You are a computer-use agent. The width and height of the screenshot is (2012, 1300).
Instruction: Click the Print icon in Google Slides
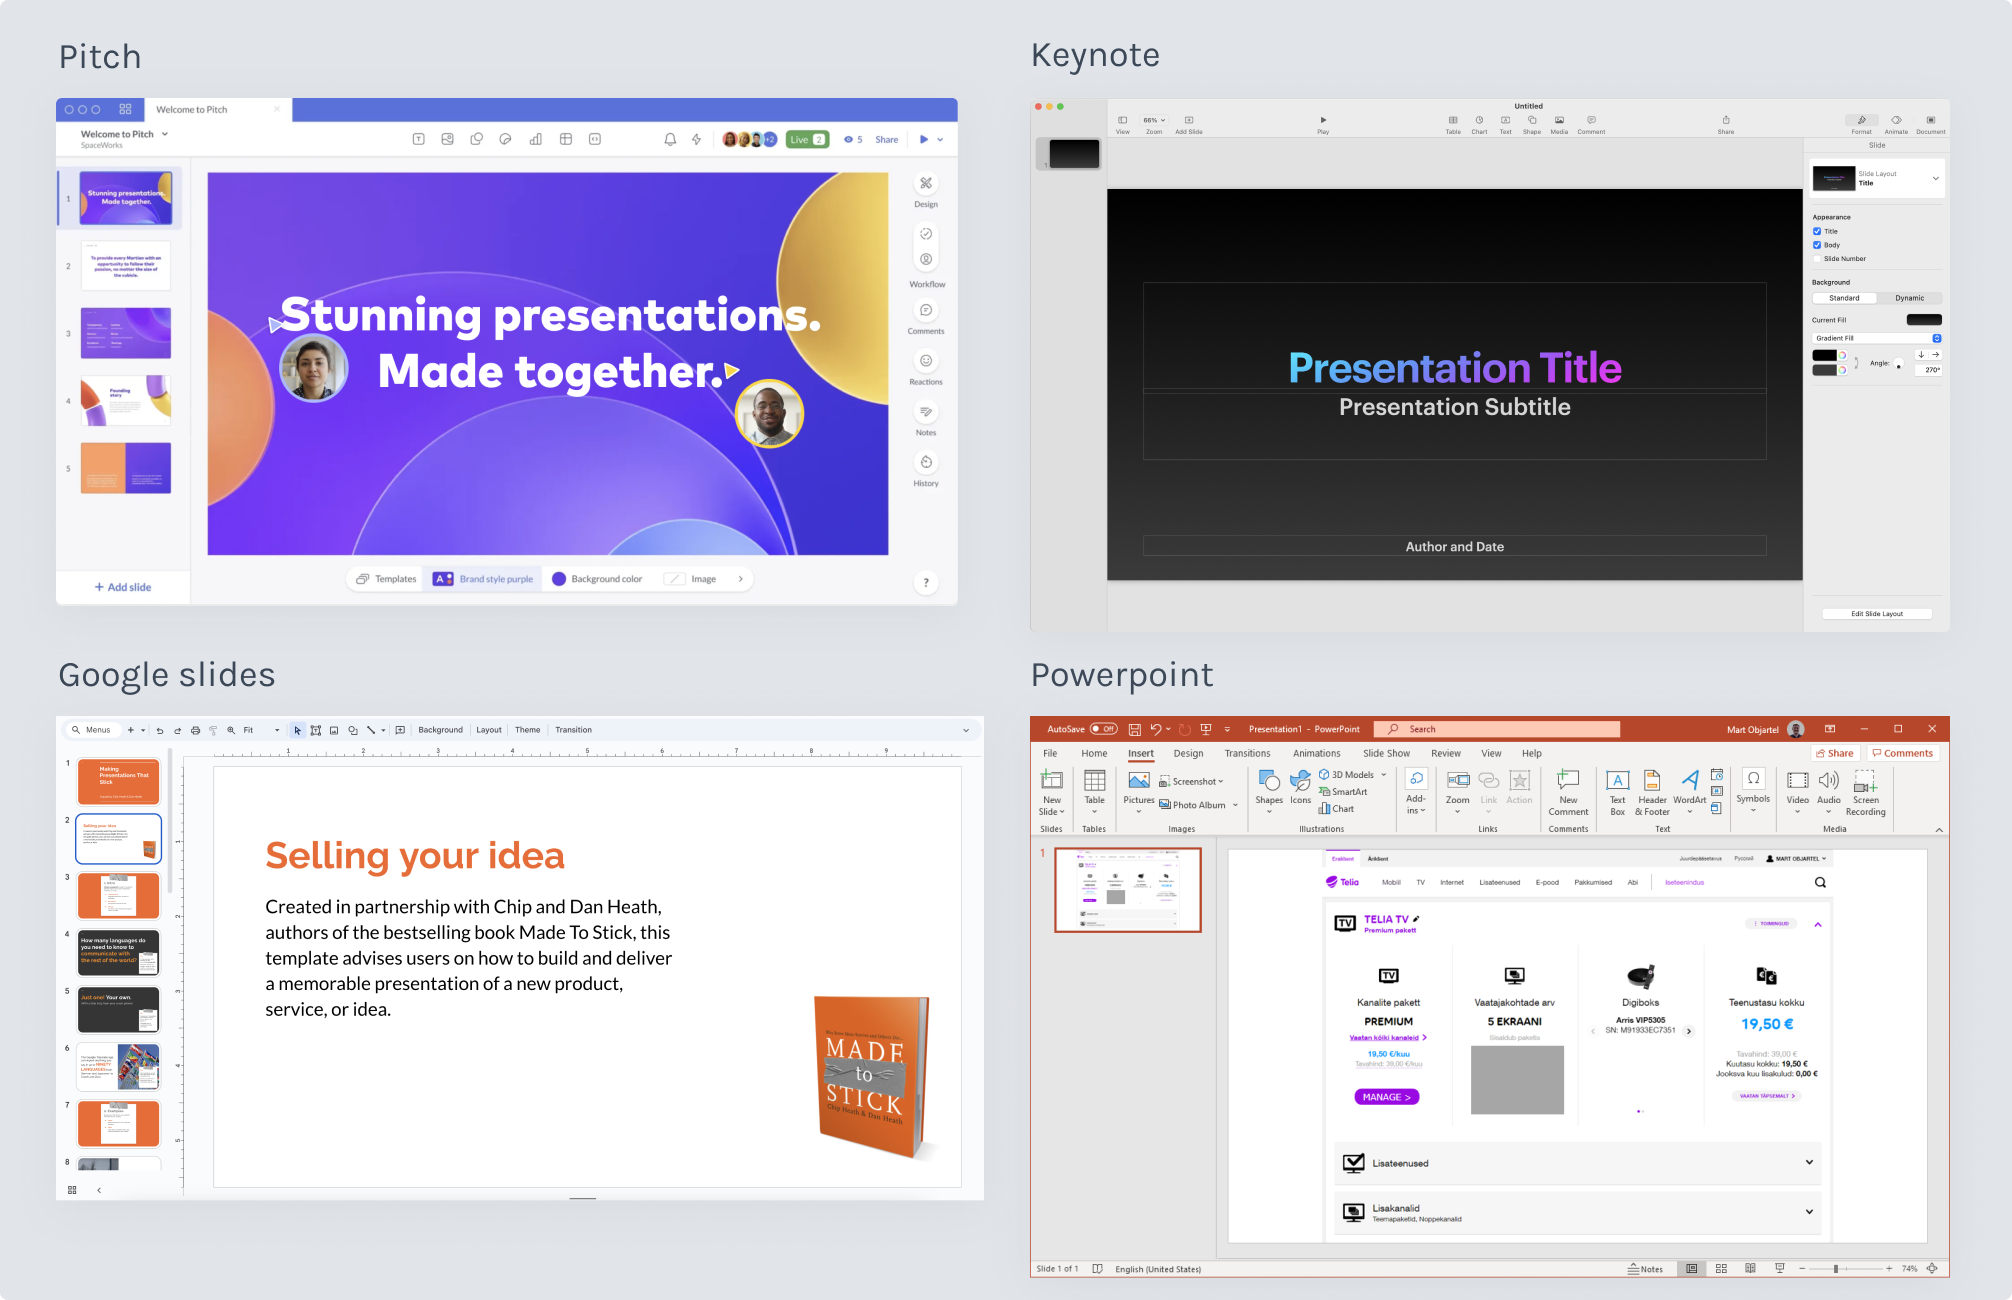click(195, 730)
